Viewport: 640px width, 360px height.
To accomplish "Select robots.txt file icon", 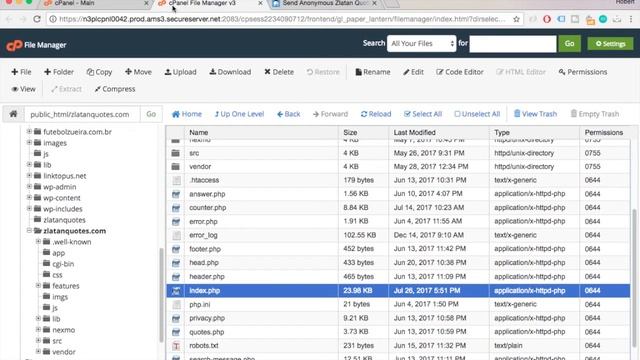I will (x=176, y=346).
